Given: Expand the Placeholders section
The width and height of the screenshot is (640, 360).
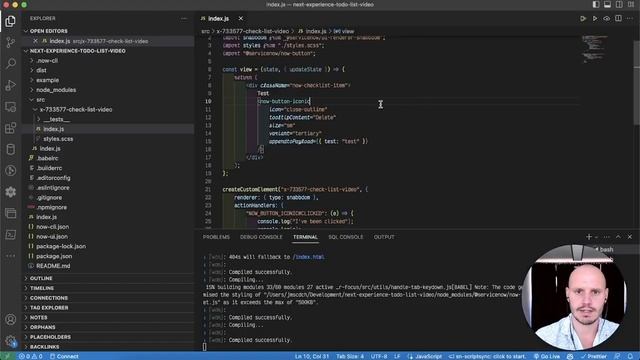Looking at the screenshot, I should coord(50,337).
